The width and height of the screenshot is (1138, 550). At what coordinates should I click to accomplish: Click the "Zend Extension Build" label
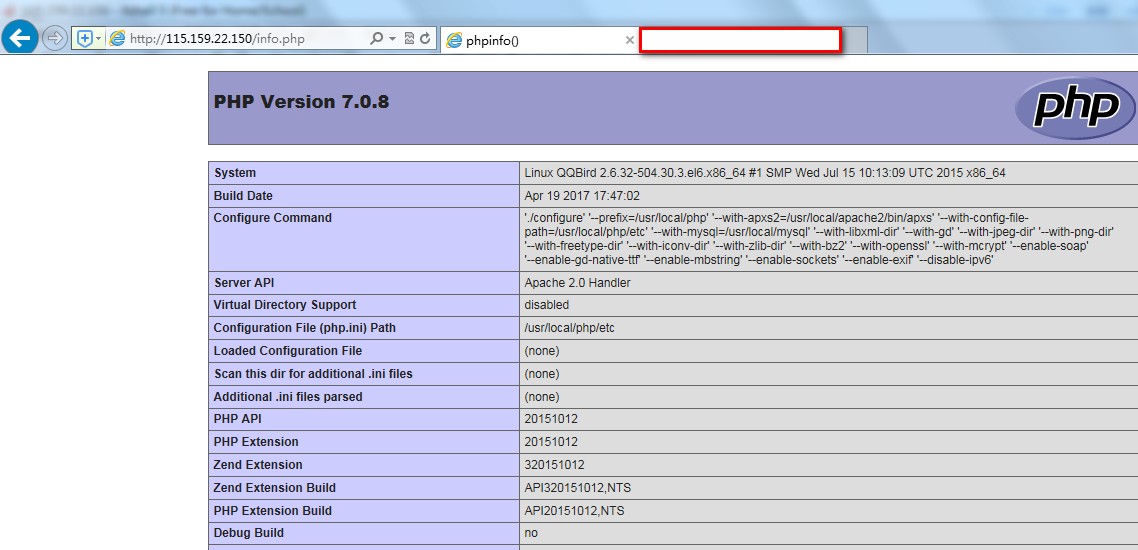click(274, 488)
